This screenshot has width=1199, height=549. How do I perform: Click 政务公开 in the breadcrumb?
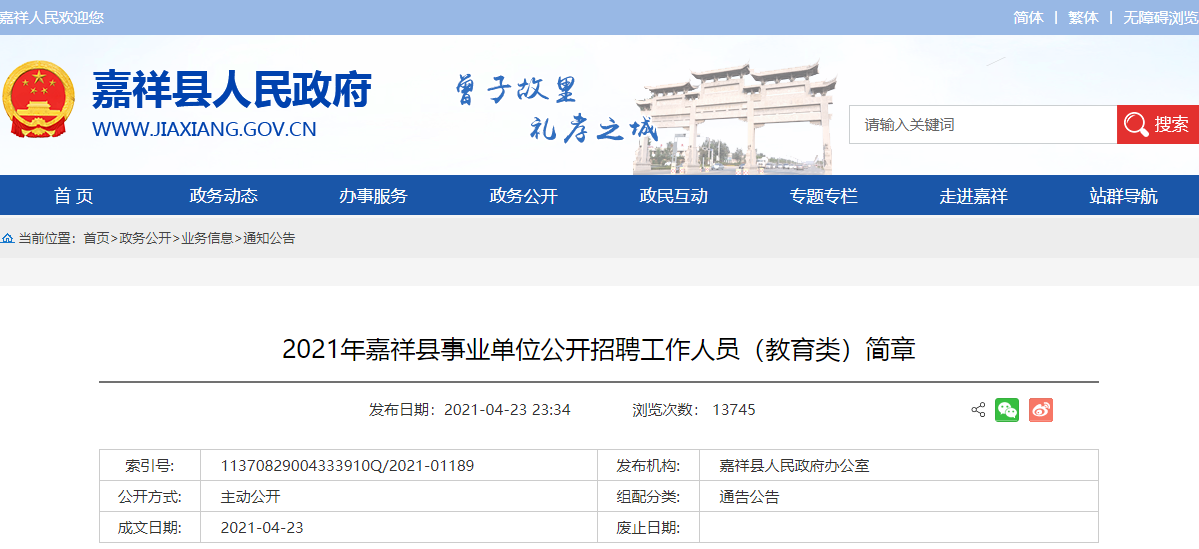145,239
